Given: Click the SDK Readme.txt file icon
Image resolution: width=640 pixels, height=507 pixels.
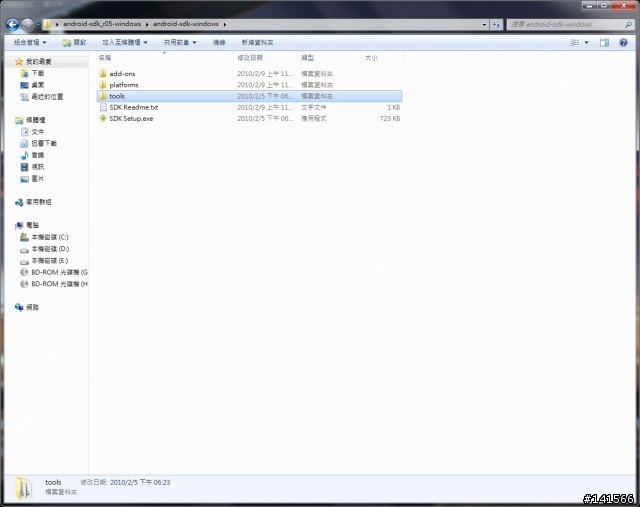Looking at the screenshot, I should coord(103,107).
